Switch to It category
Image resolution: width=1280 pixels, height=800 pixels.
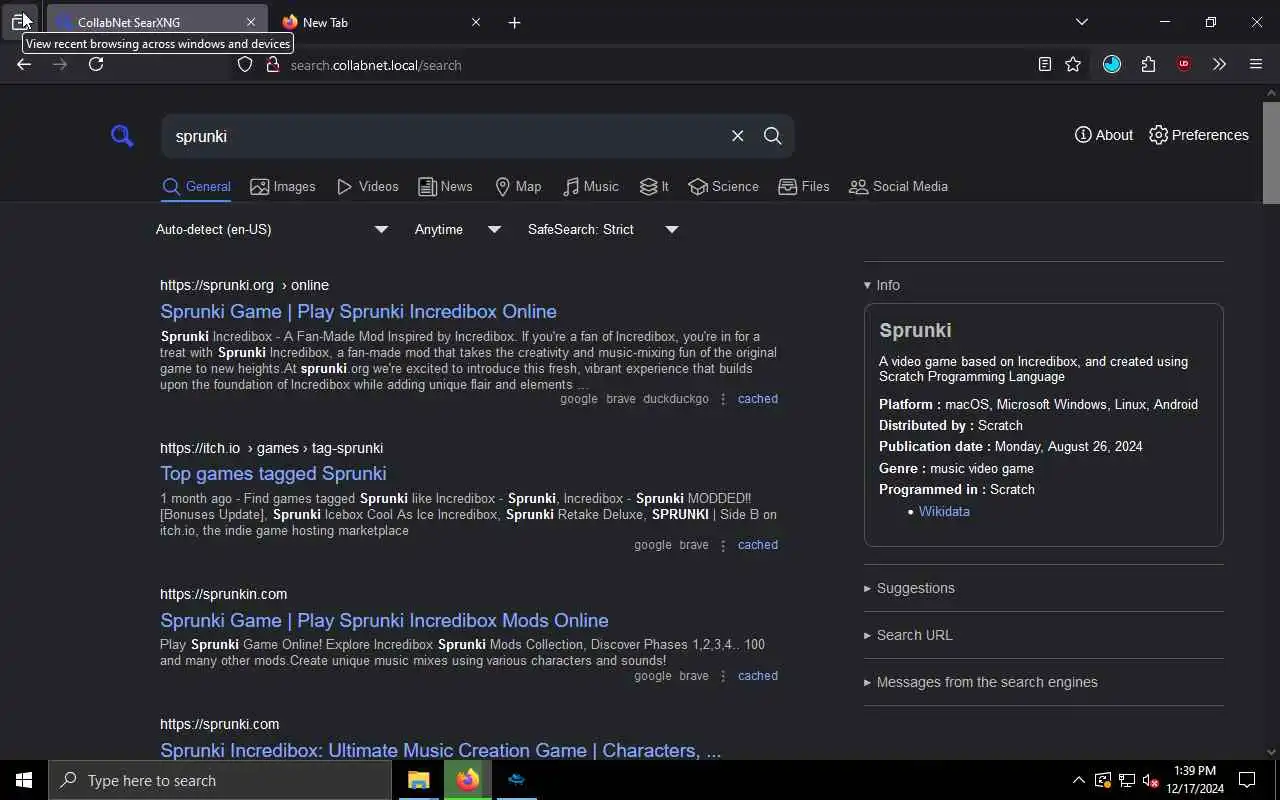point(654,187)
